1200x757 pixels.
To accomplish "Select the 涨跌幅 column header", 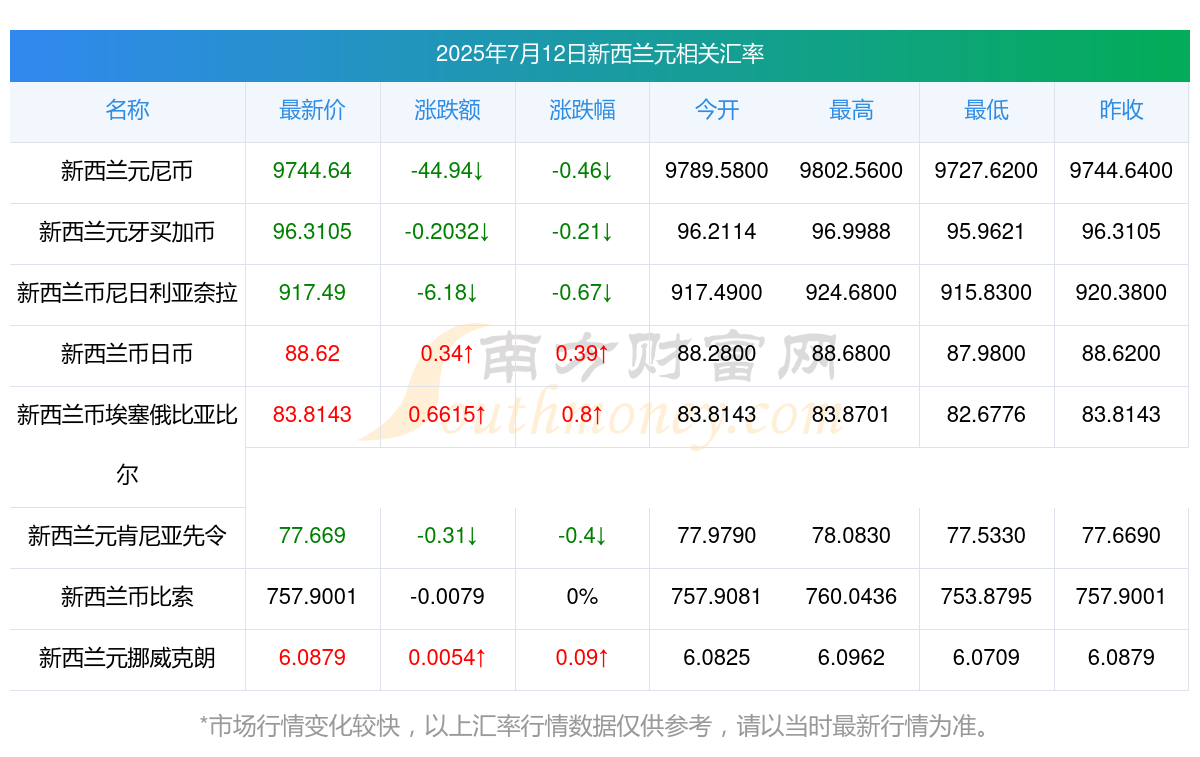I will pyautogui.click(x=582, y=110).
